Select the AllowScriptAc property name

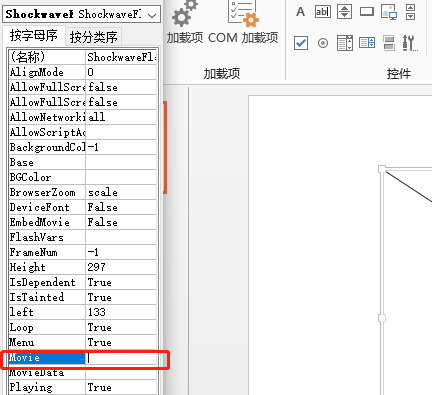(47, 132)
